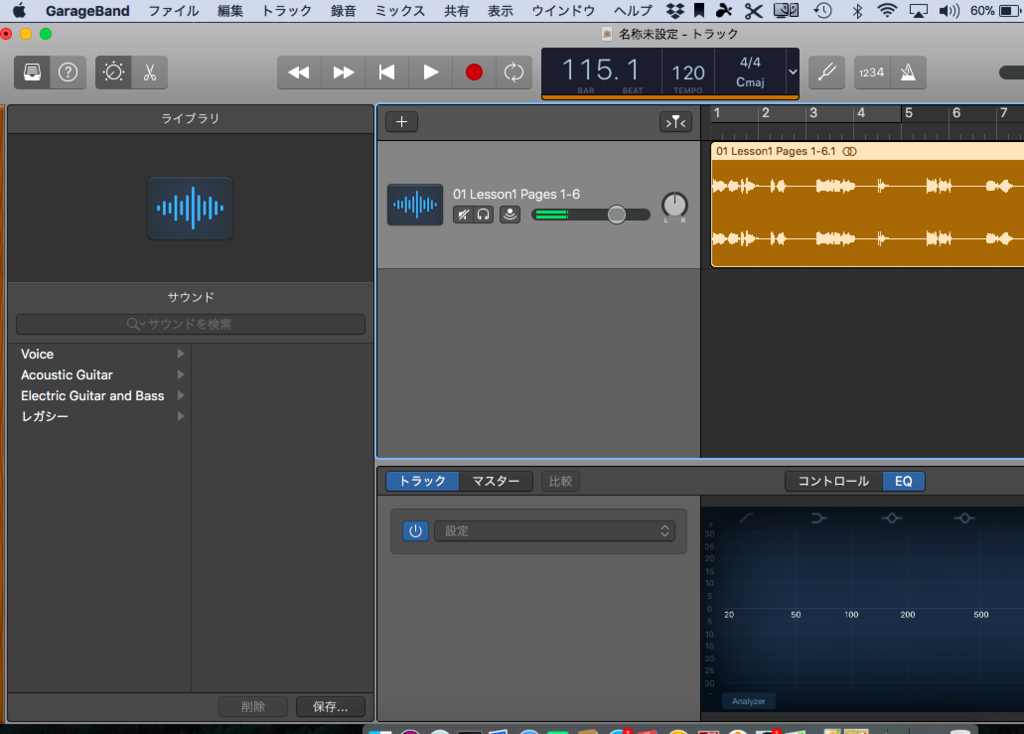Viewport: 1024px width, 734px height.
Task: Toggle the Cycle loop button
Action: (514, 72)
